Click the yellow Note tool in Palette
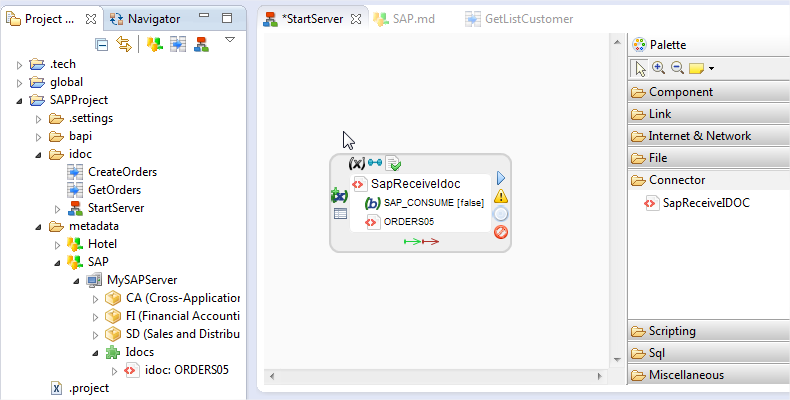The width and height of the screenshot is (790, 400). [x=696, y=68]
